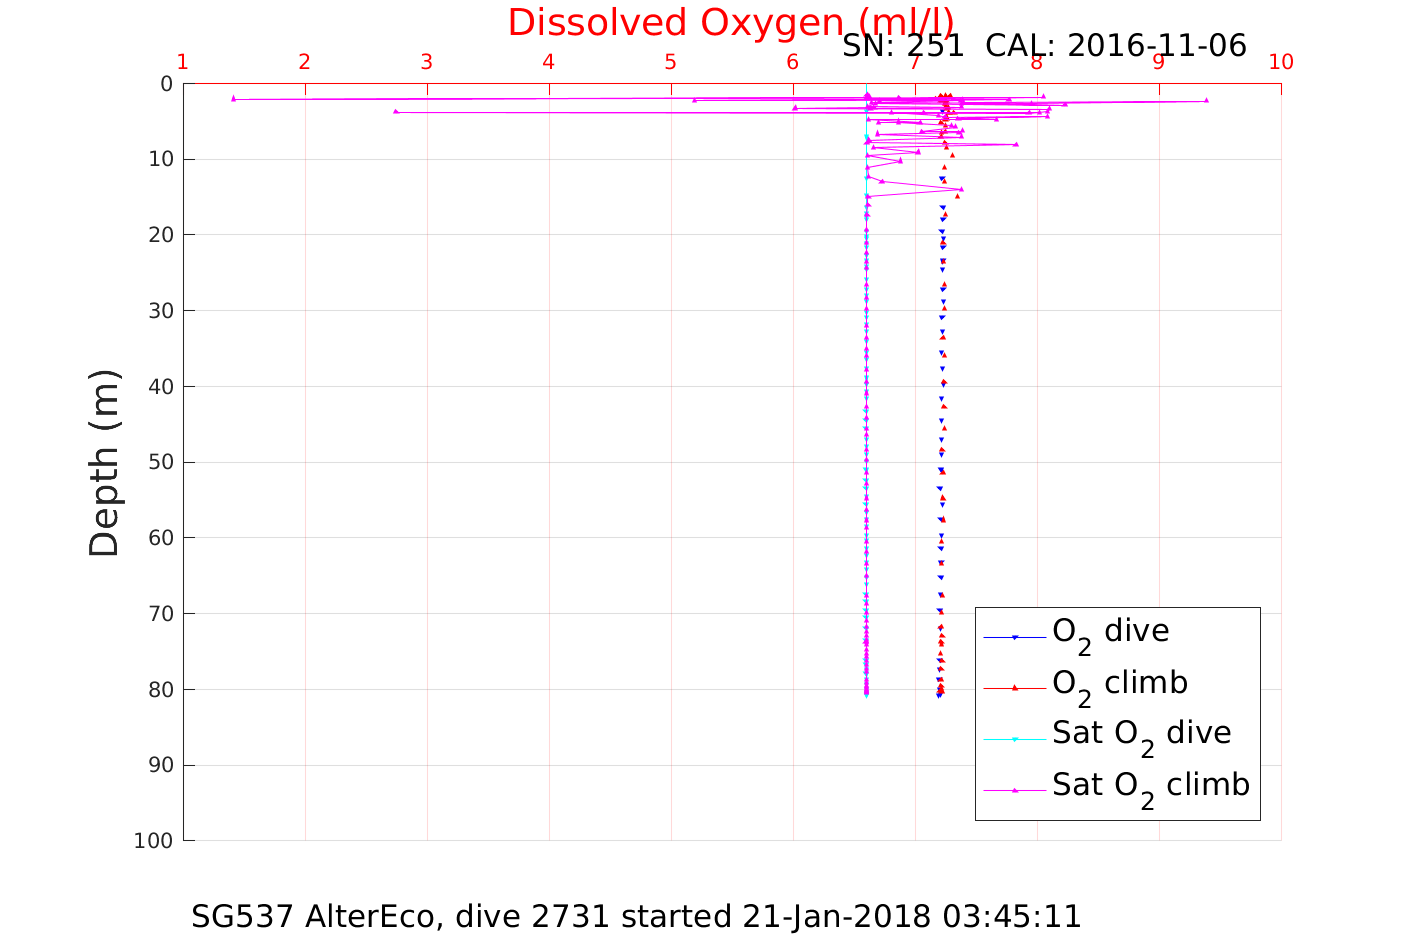Click the 'SN: 251 CAL: 2016-11-06' annotation
Viewport: 1417px width, 945px height.
pos(1044,46)
